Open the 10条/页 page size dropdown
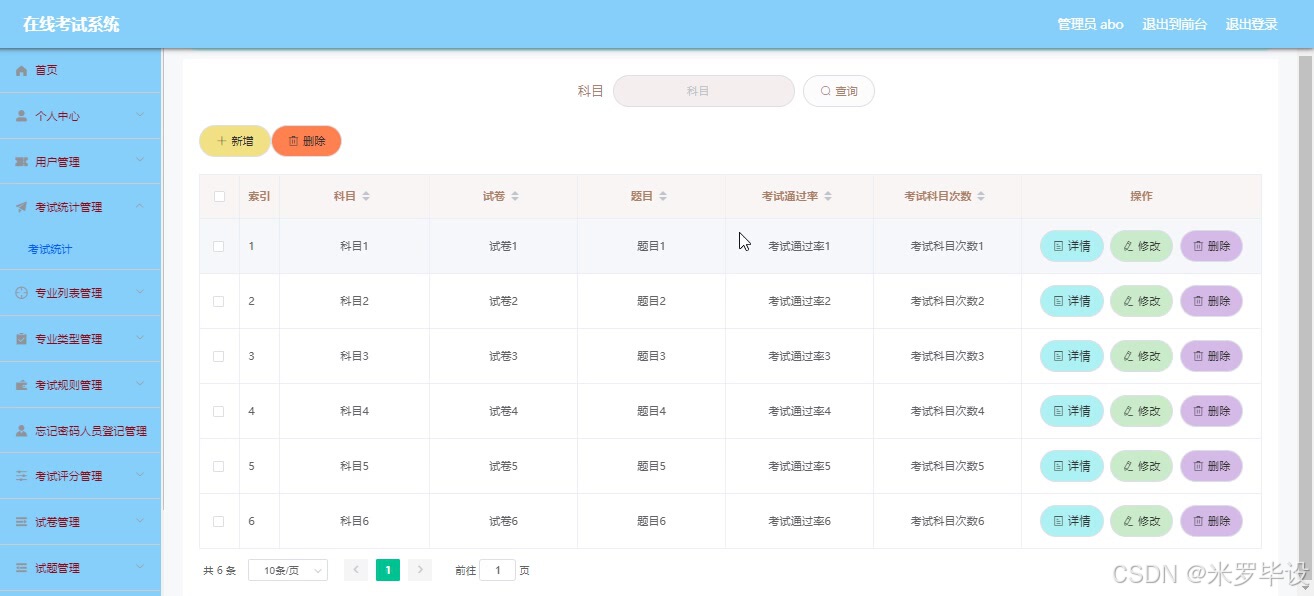 pos(288,570)
